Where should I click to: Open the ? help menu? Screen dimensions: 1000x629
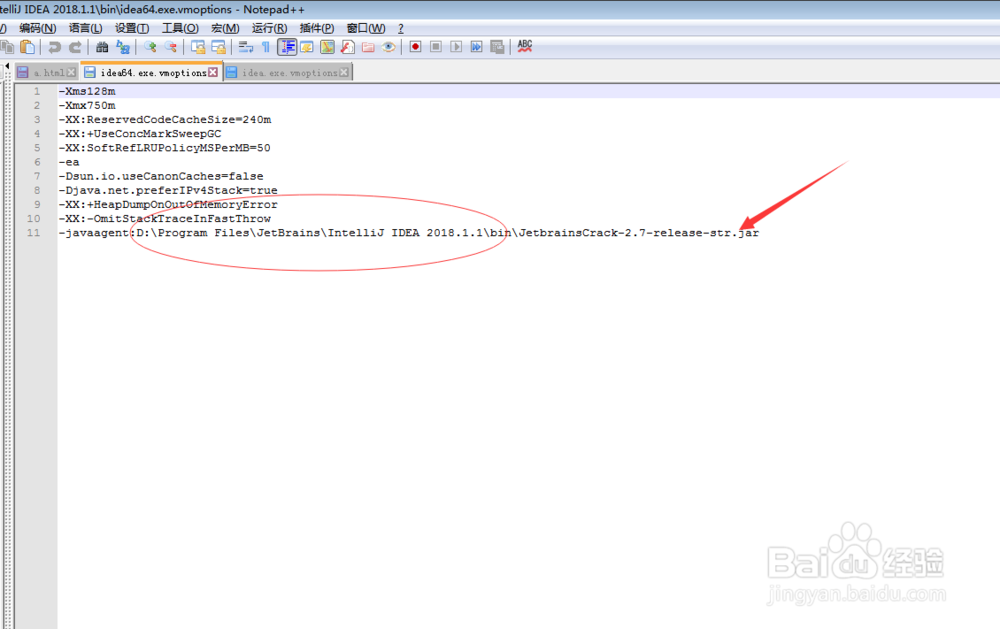click(x=401, y=28)
